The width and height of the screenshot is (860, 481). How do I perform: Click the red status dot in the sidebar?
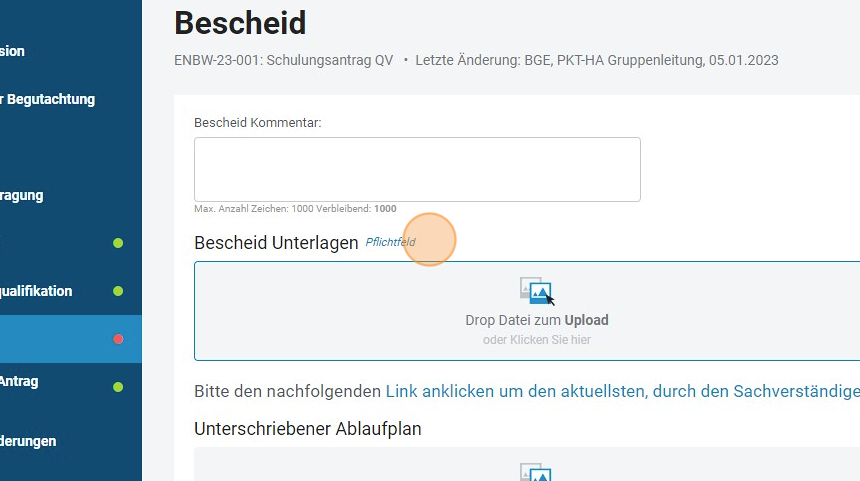118,339
